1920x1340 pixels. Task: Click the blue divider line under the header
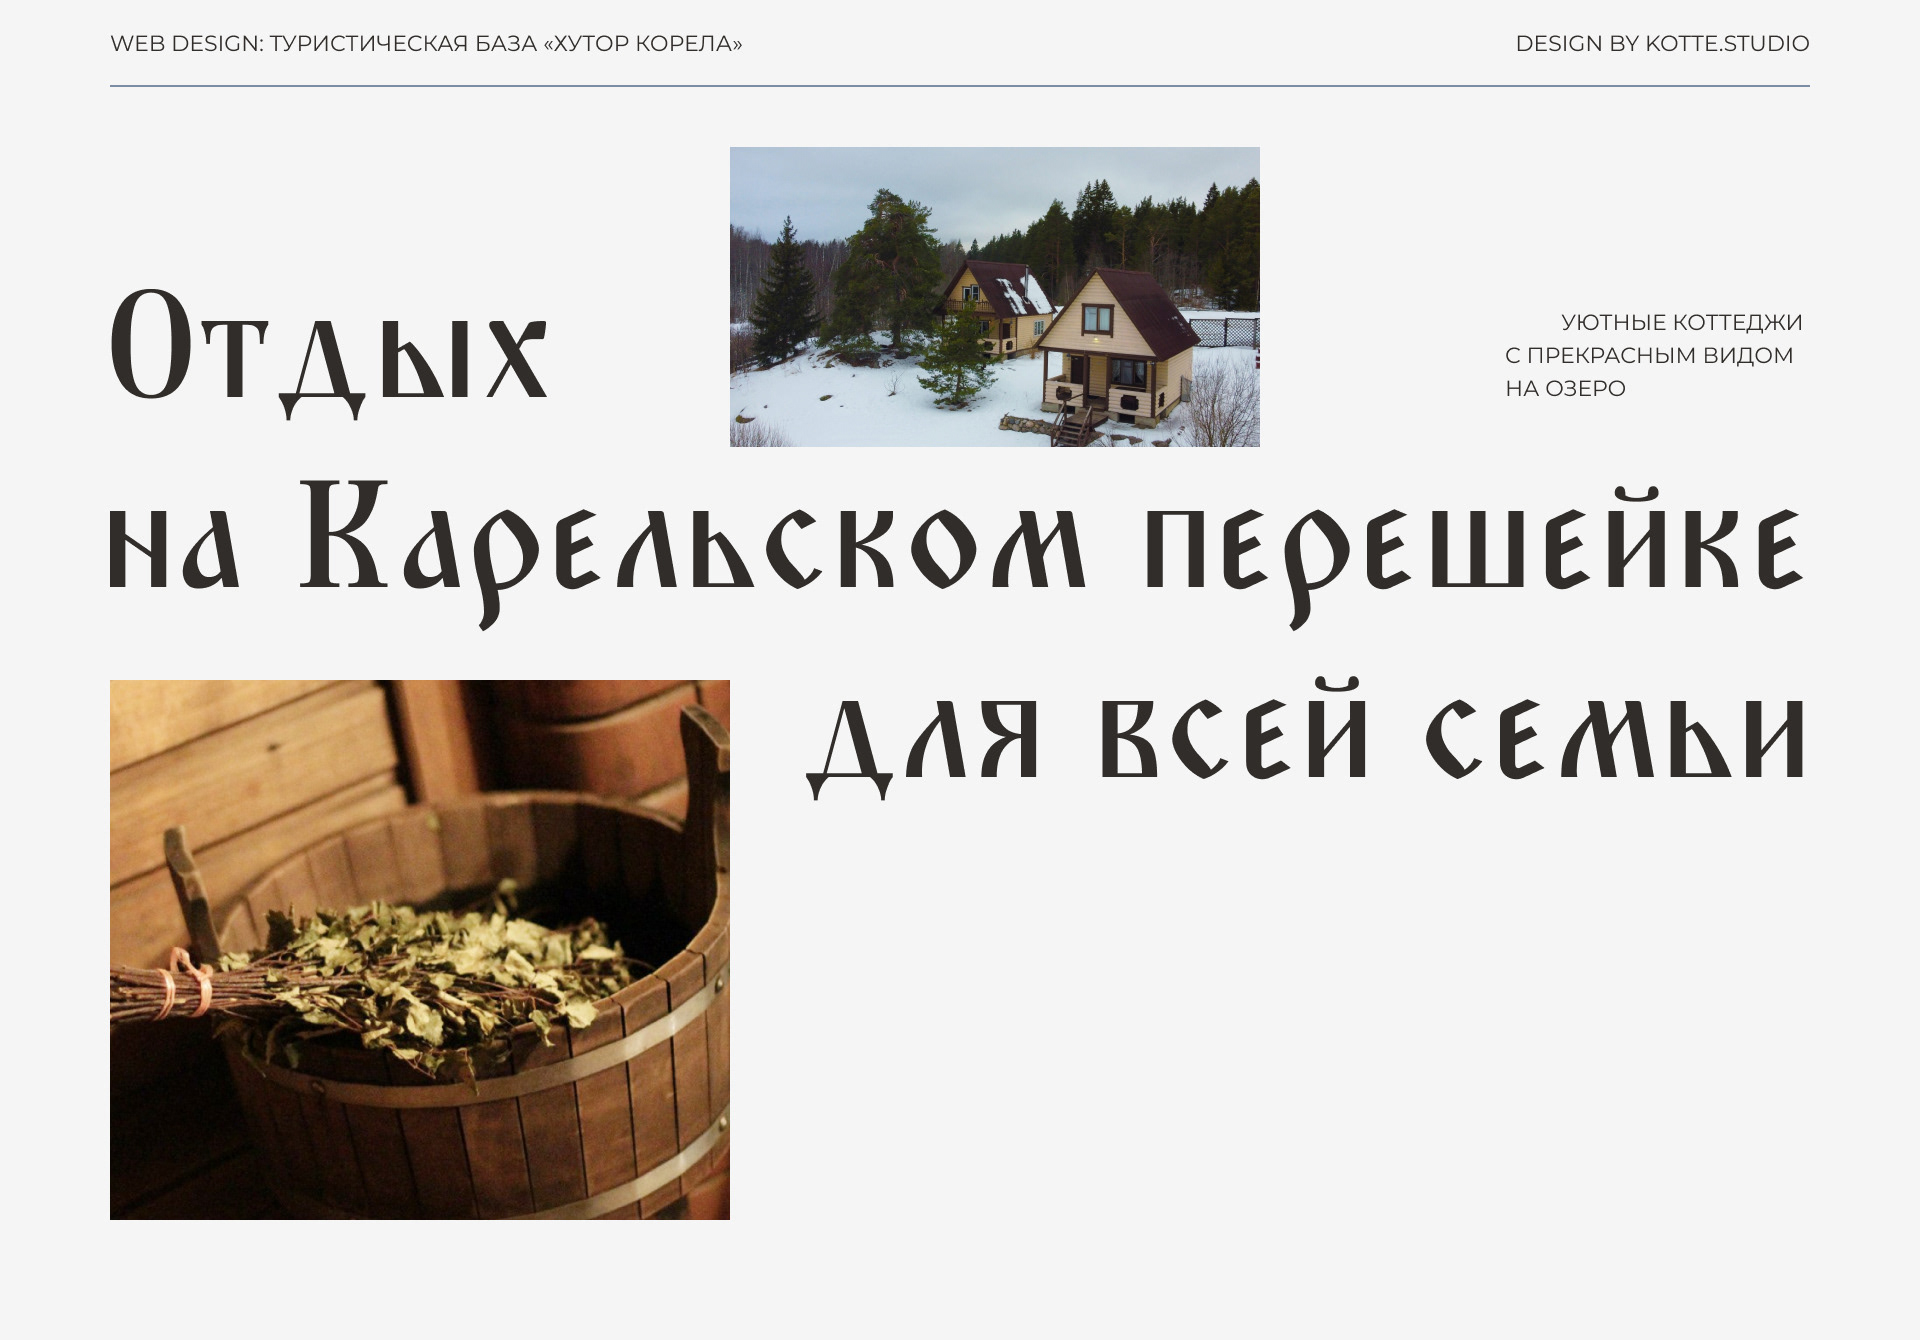[959, 86]
